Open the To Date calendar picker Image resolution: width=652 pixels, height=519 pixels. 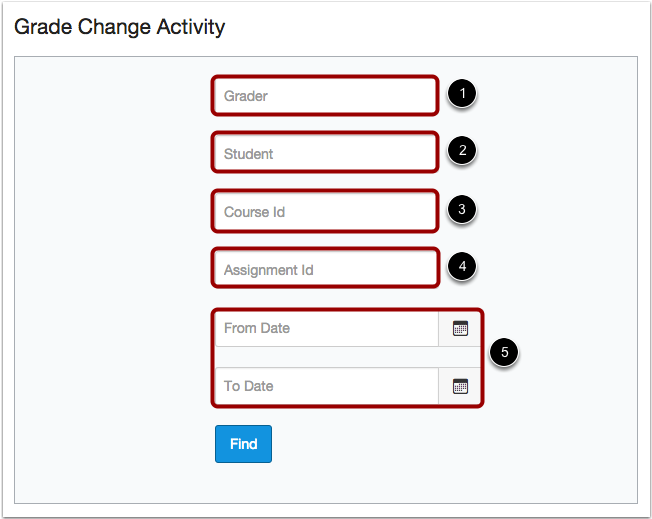pyautogui.click(x=460, y=386)
